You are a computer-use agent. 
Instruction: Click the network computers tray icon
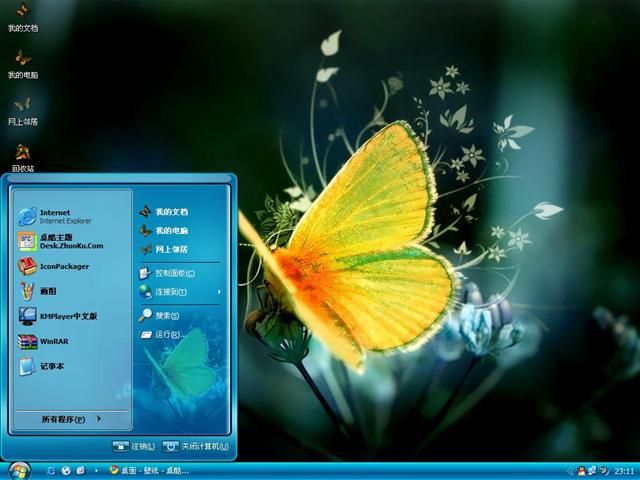[x=592, y=471]
